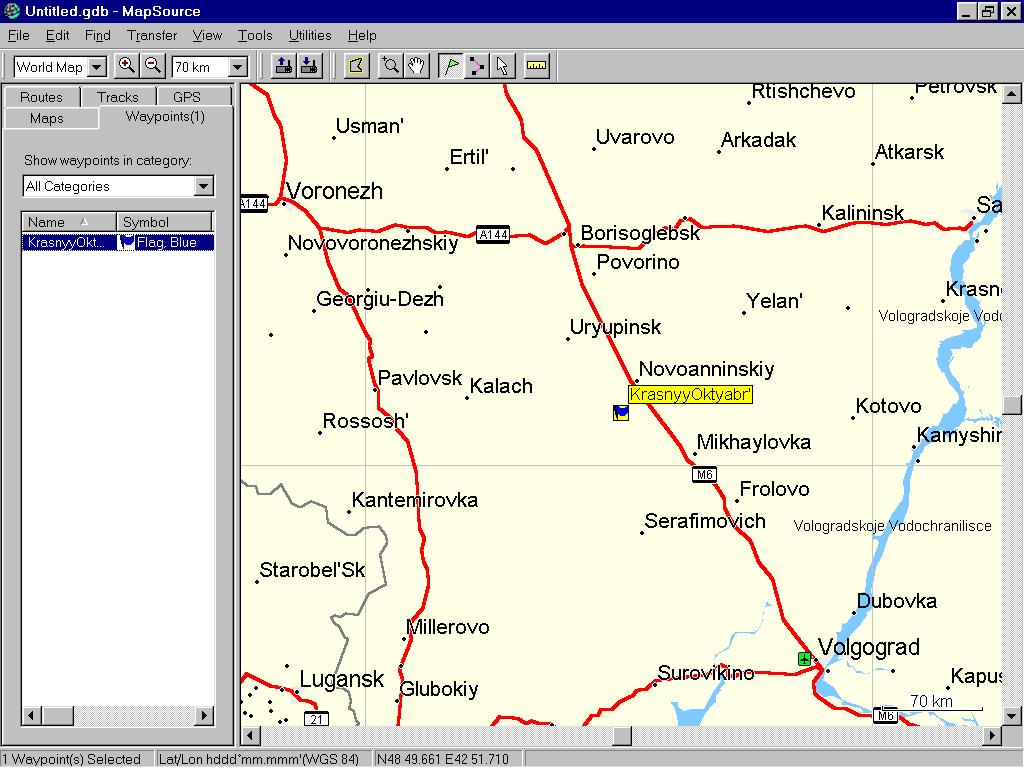Image resolution: width=1024 pixels, height=768 pixels.
Task: Click the Serafimovich city label
Action: pos(705,521)
